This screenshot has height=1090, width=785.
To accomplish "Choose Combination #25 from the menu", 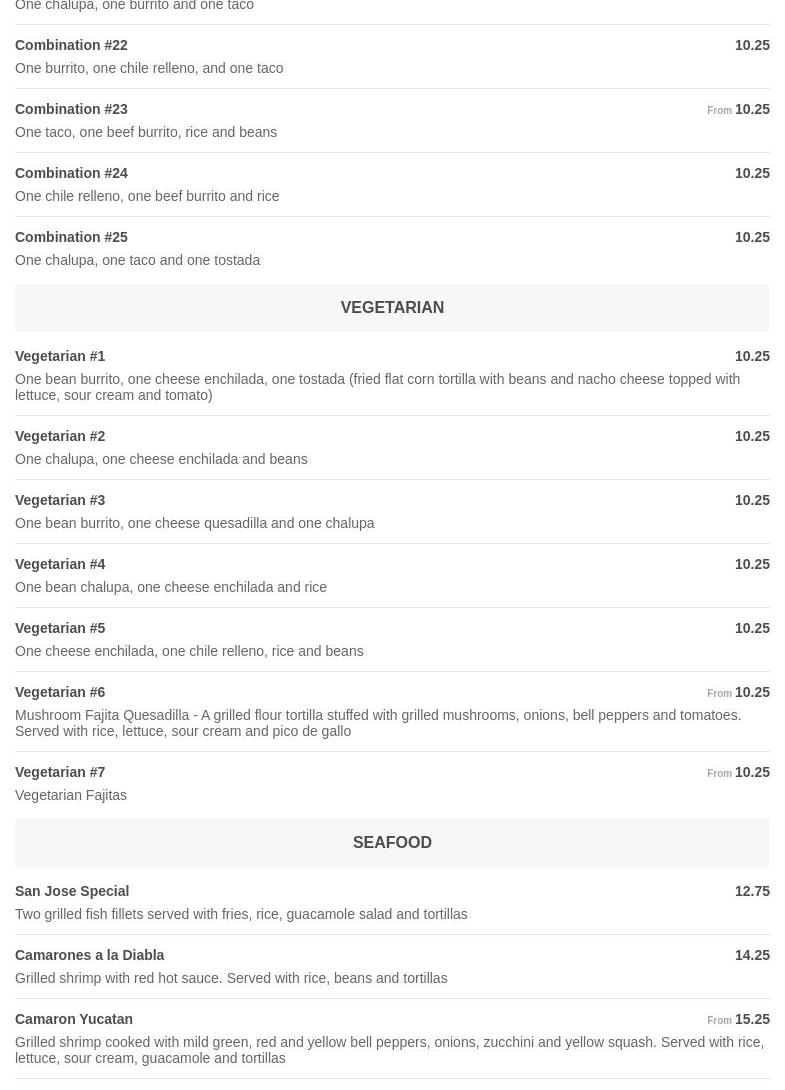I will click(x=71, y=237).
